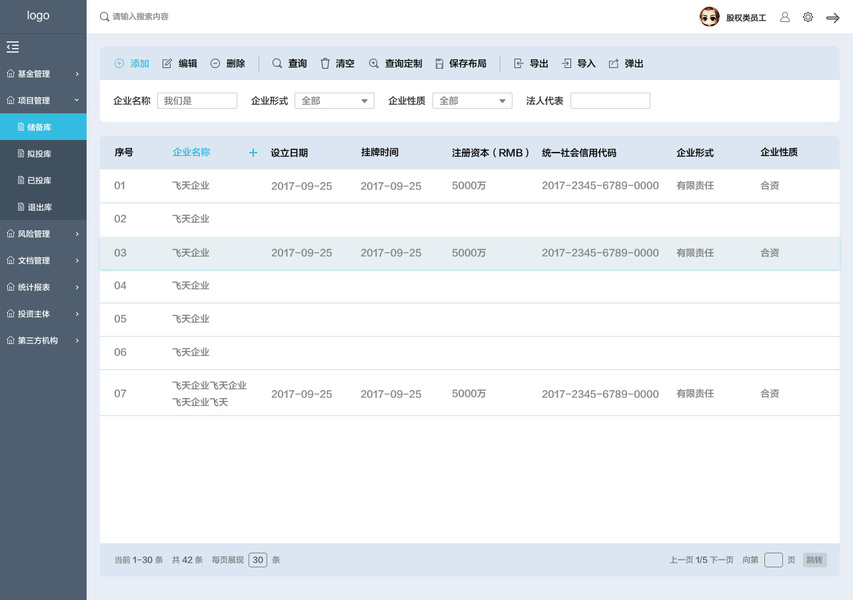The width and height of the screenshot is (853, 600).
Task: Open the 基金管理 menu item
Action: point(43,73)
